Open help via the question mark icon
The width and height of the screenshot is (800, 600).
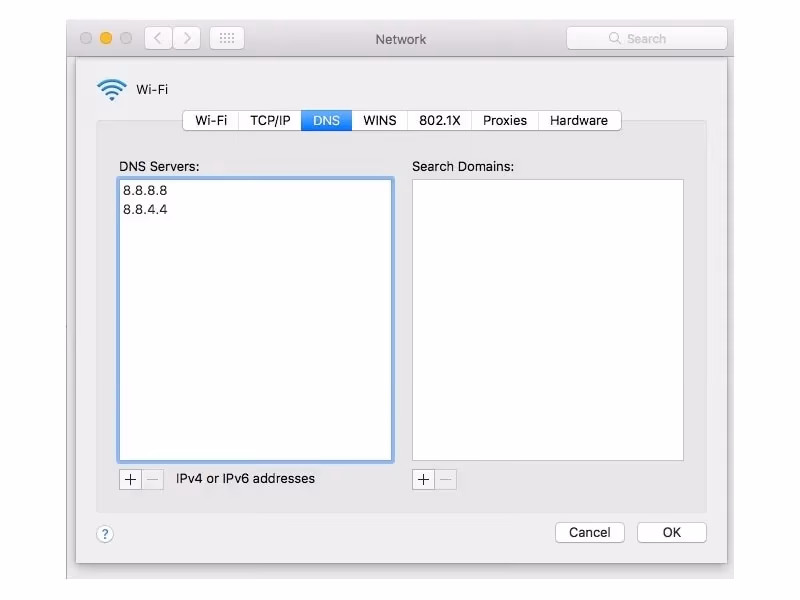coord(104,533)
